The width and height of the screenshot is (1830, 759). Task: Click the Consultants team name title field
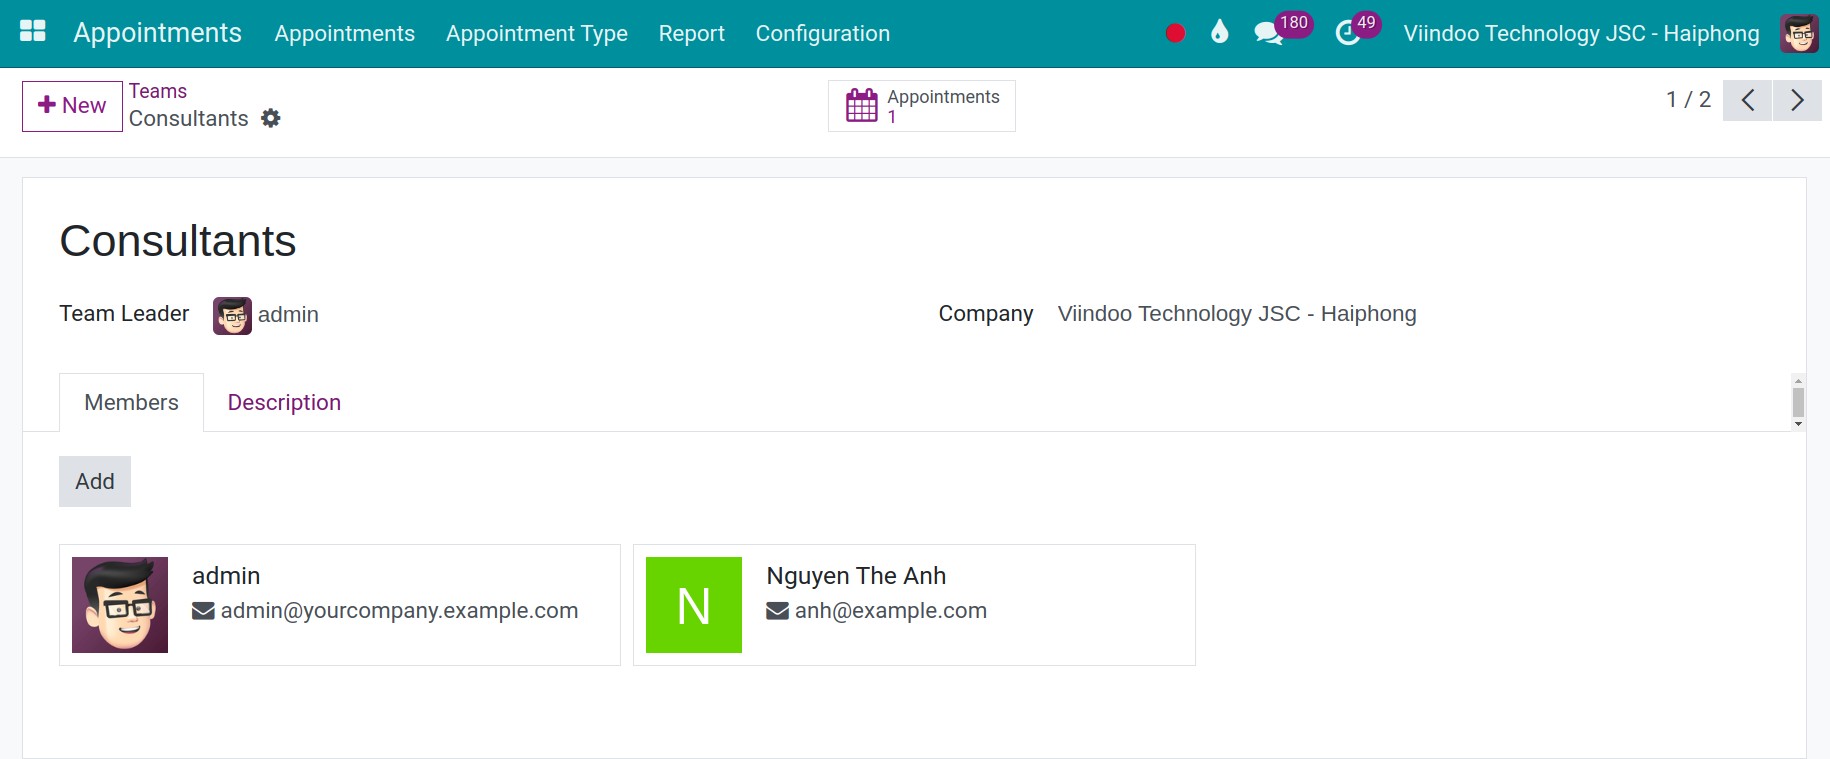point(178,241)
